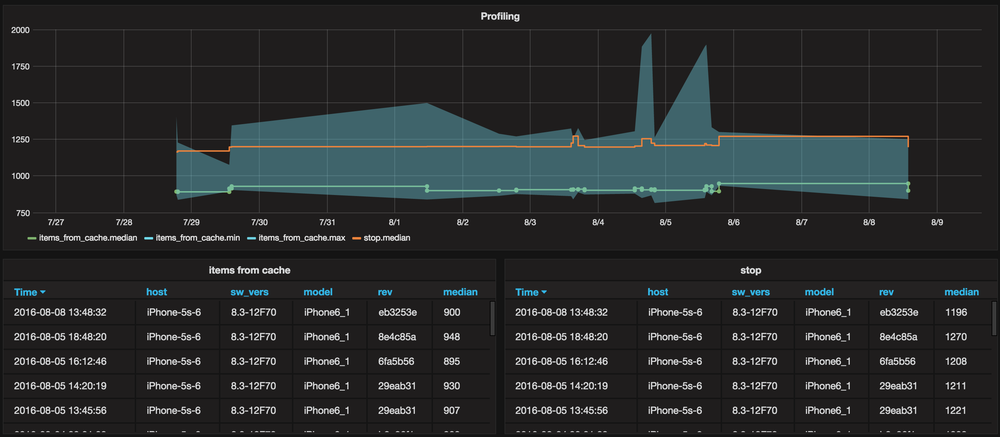Select median value 1196
The image size is (1000, 437).
point(956,313)
